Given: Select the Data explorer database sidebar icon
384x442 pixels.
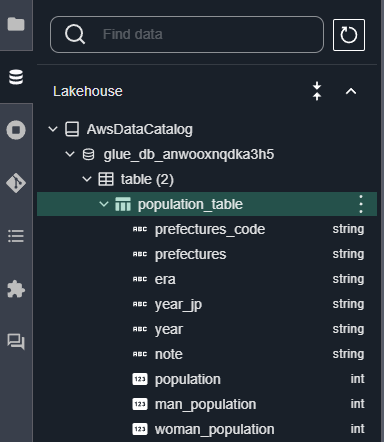Looking at the screenshot, I should [x=16, y=77].
